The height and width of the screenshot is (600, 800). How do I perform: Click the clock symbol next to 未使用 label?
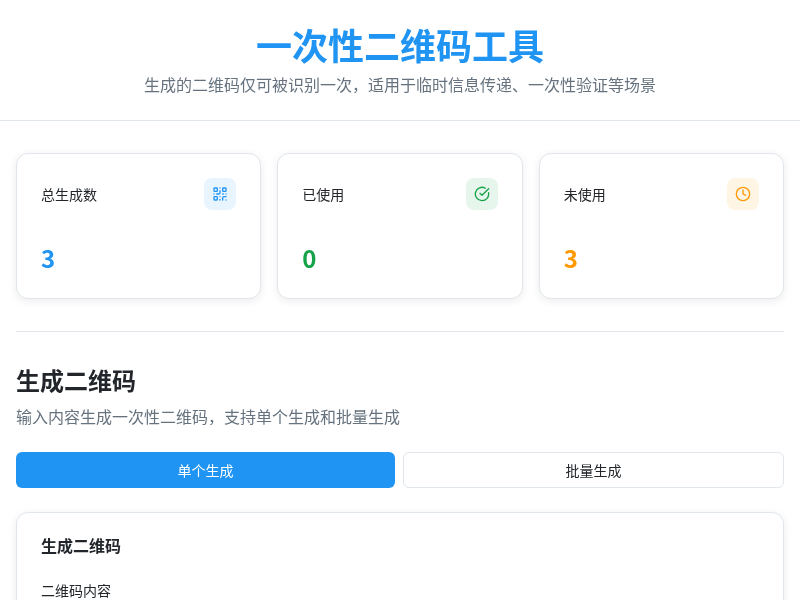click(743, 194)
